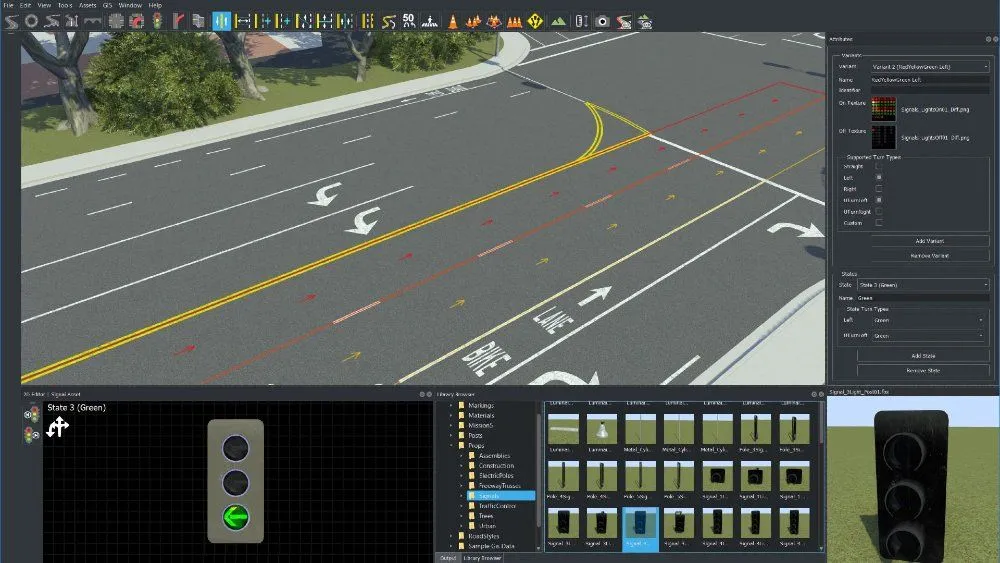1000x563 pixels.
Task: Uncheck the Left turn type checkbox
Action: pos(879,177)
